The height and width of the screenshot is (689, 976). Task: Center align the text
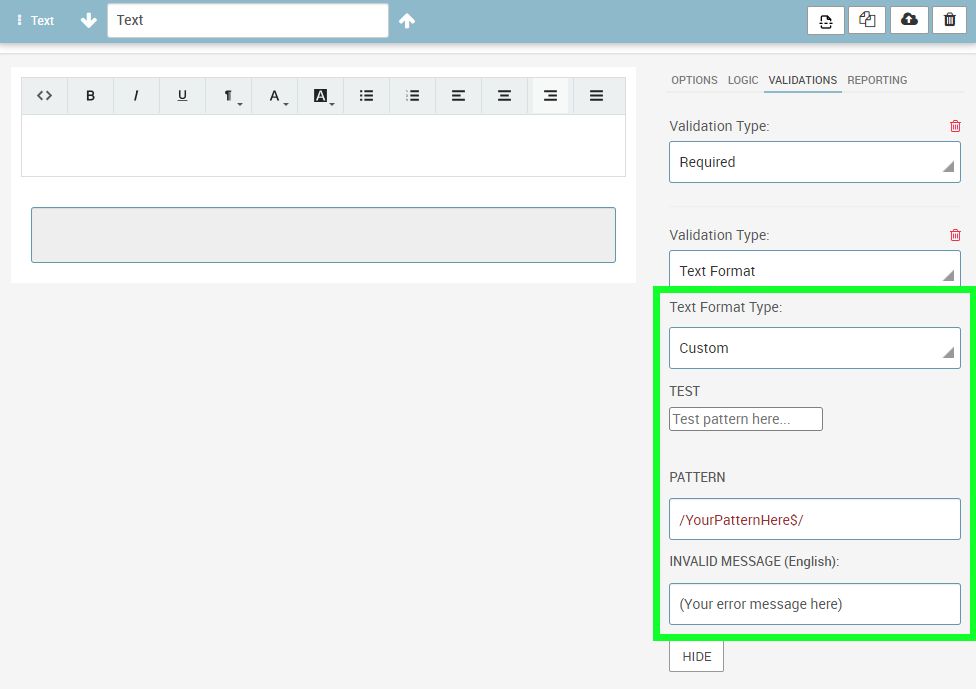(505, 96)
